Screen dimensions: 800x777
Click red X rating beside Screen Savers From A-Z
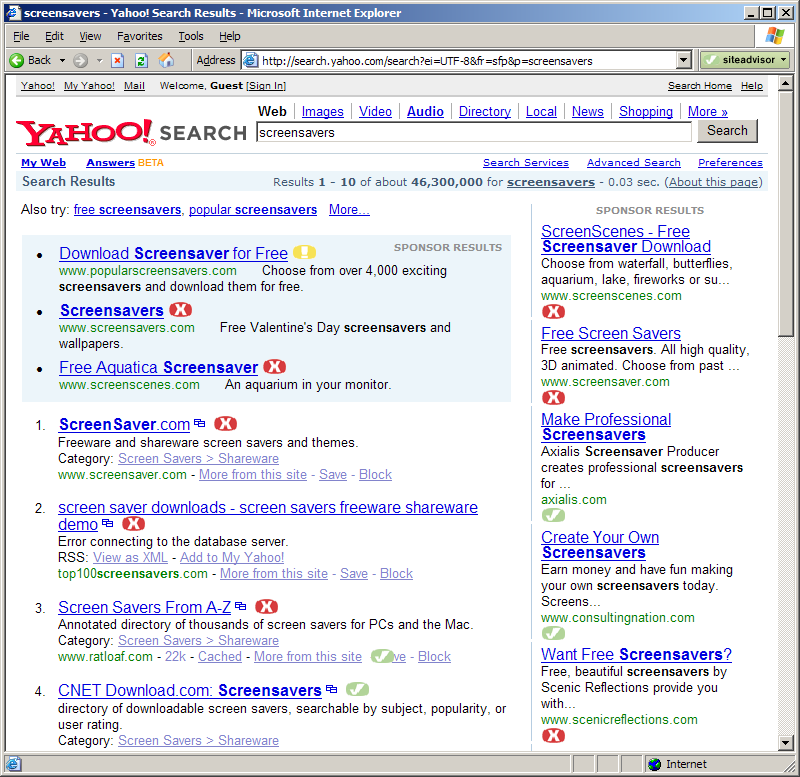[266, 606]
